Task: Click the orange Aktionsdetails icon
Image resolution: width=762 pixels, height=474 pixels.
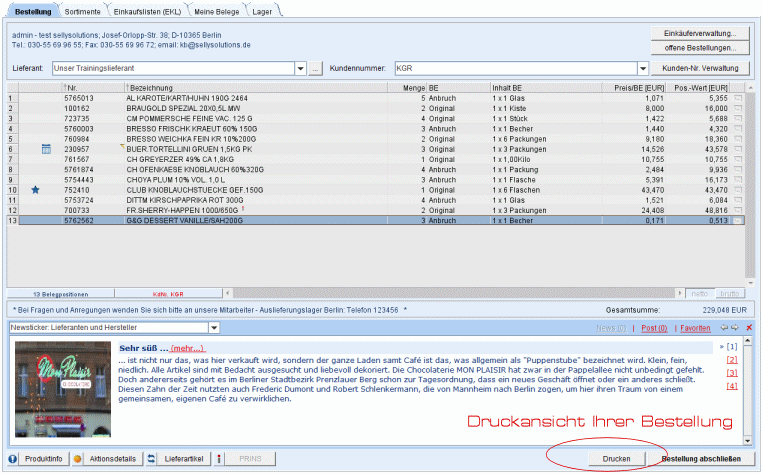Action: (x=77, y=458)
